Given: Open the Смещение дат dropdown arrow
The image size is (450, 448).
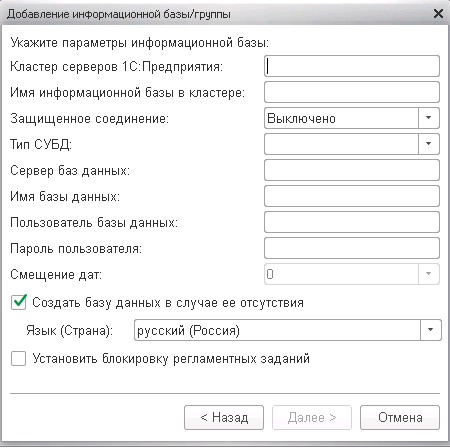Looking at the screenshot, I should [429, 274].
